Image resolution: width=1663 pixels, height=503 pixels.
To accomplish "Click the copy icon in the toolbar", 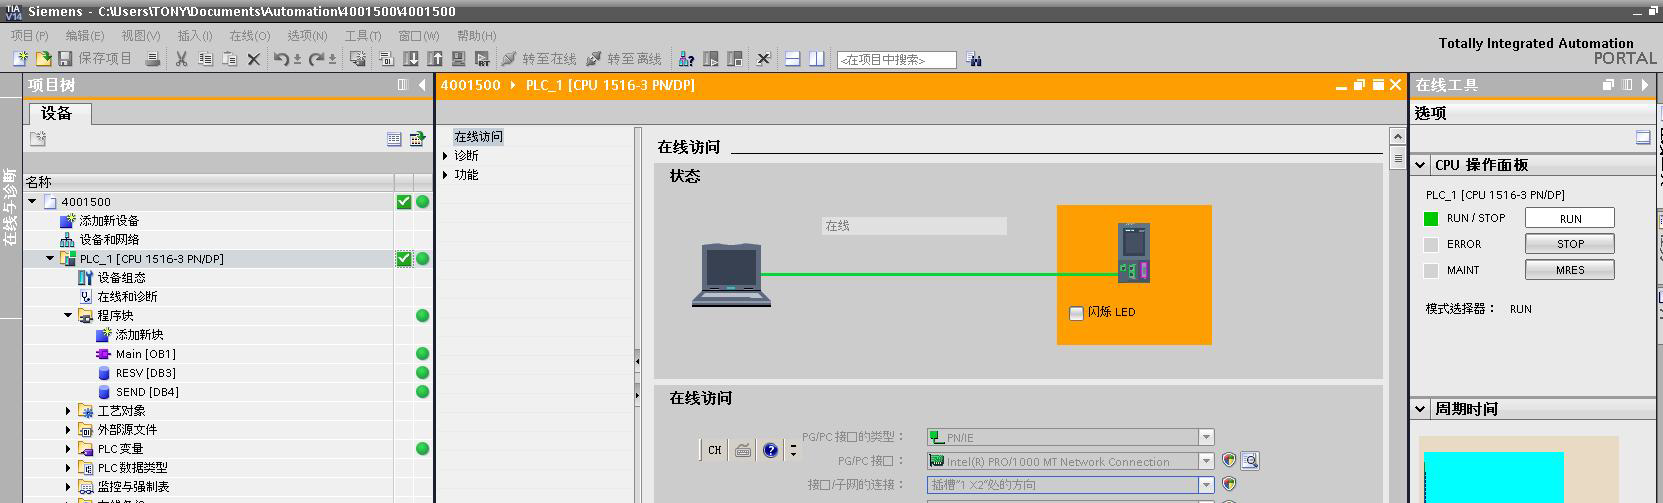I will pos(205,59).
